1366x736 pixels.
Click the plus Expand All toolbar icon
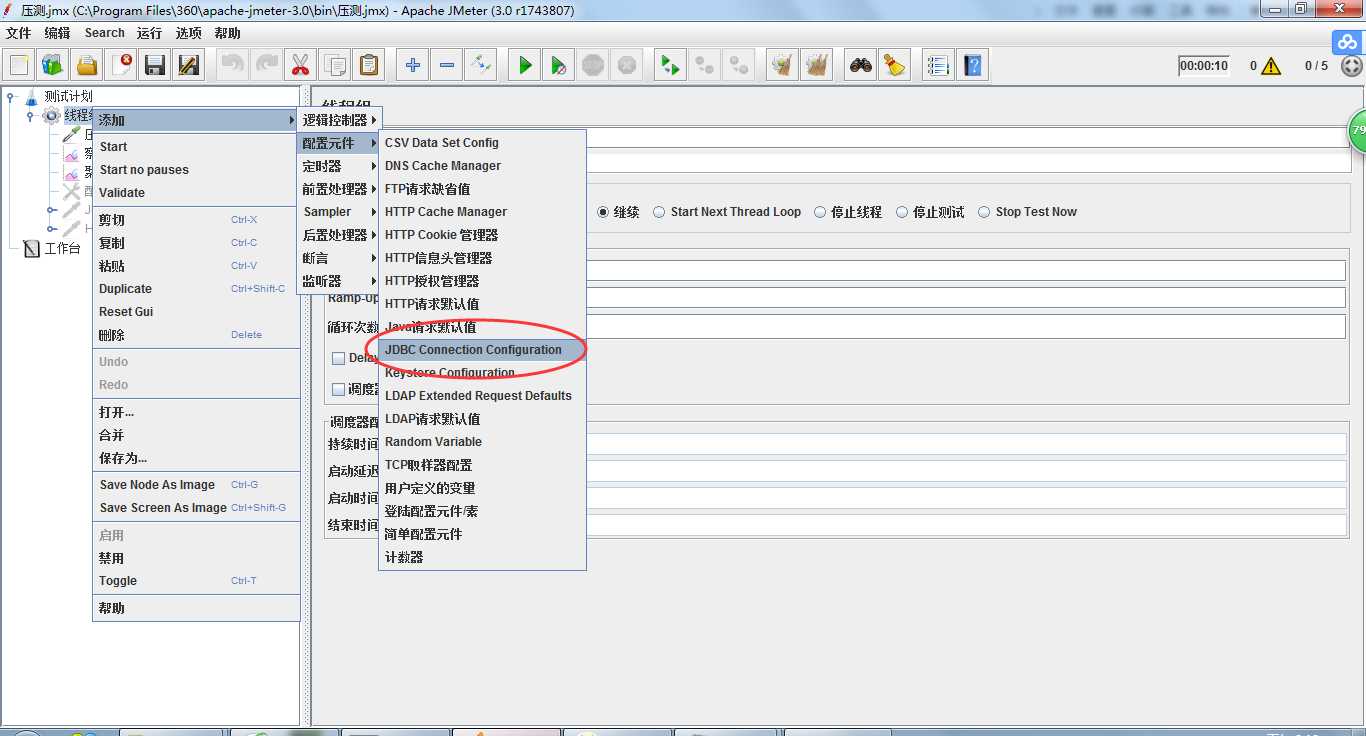tap(412, 66)
